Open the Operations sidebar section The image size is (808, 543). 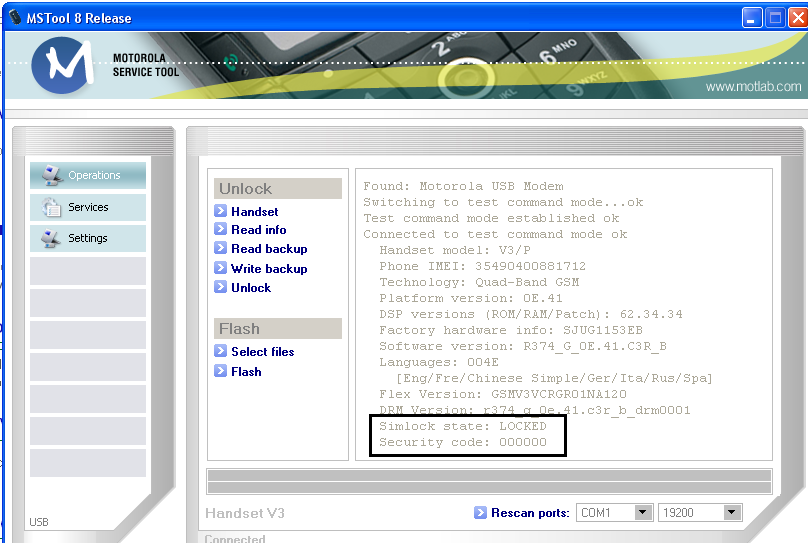click(x=88, y=175)
